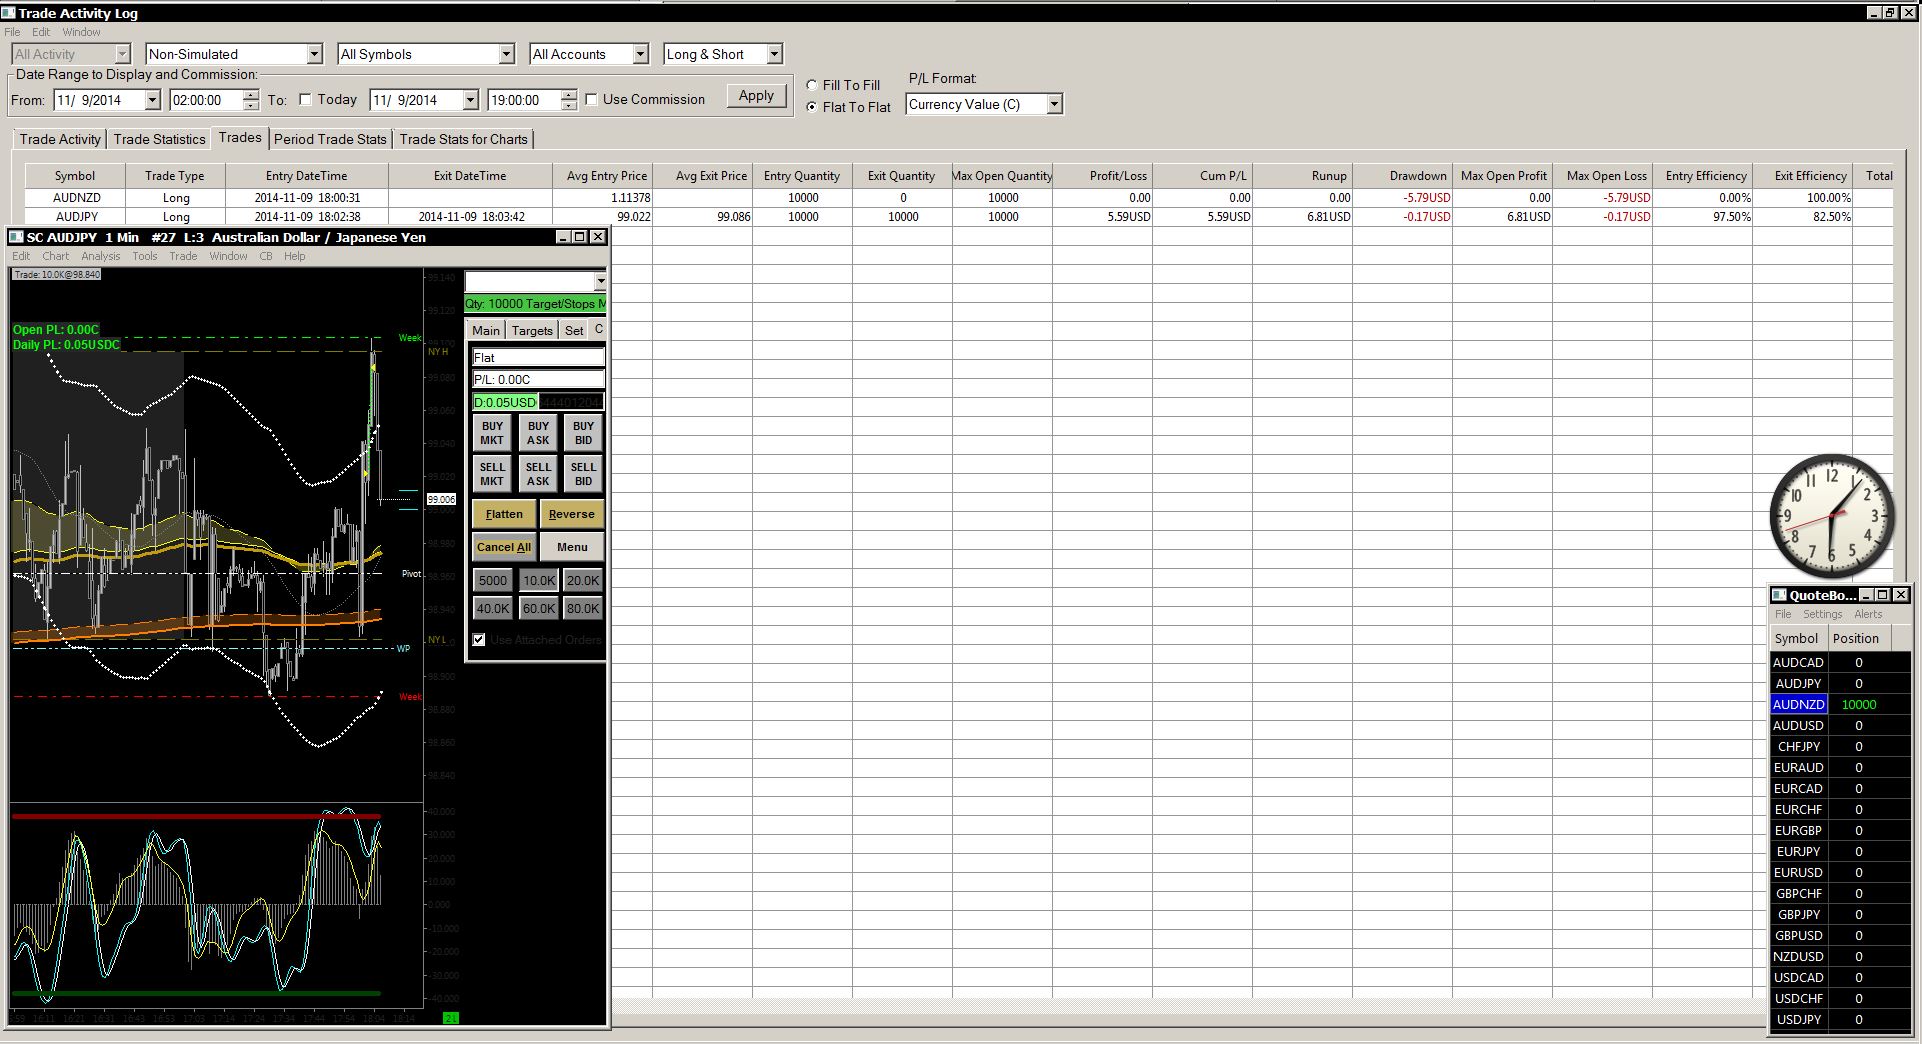Click the Entry DateTime column header
This screenshot has height=1044, width=1922.
306,176
